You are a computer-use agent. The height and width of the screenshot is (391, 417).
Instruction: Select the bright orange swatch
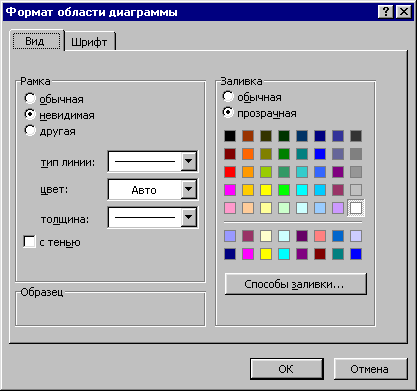pos(248,154)
